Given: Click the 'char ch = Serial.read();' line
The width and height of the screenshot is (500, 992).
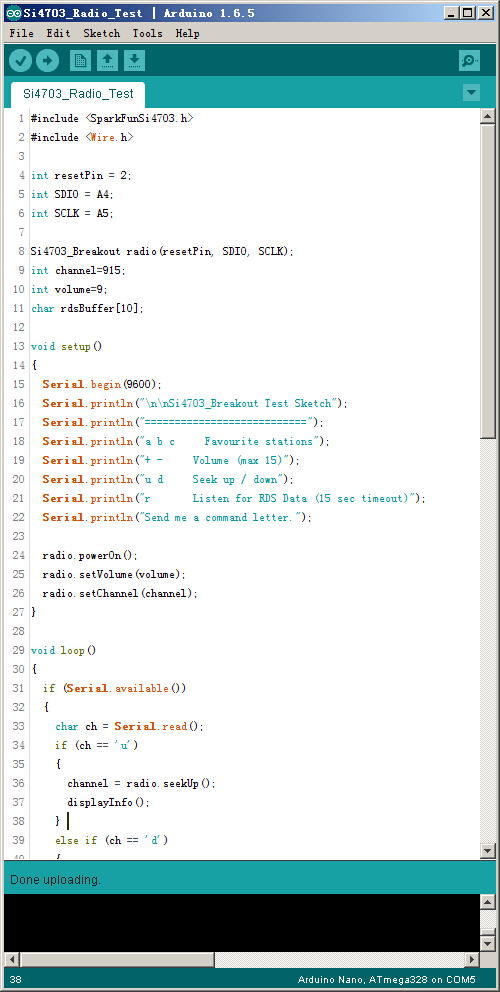Looking at the screenshot, I should (130, 726).
